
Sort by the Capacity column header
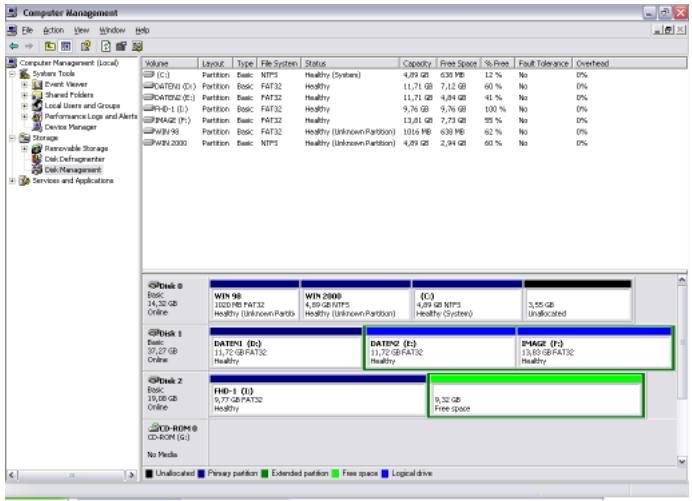[418, 63]
